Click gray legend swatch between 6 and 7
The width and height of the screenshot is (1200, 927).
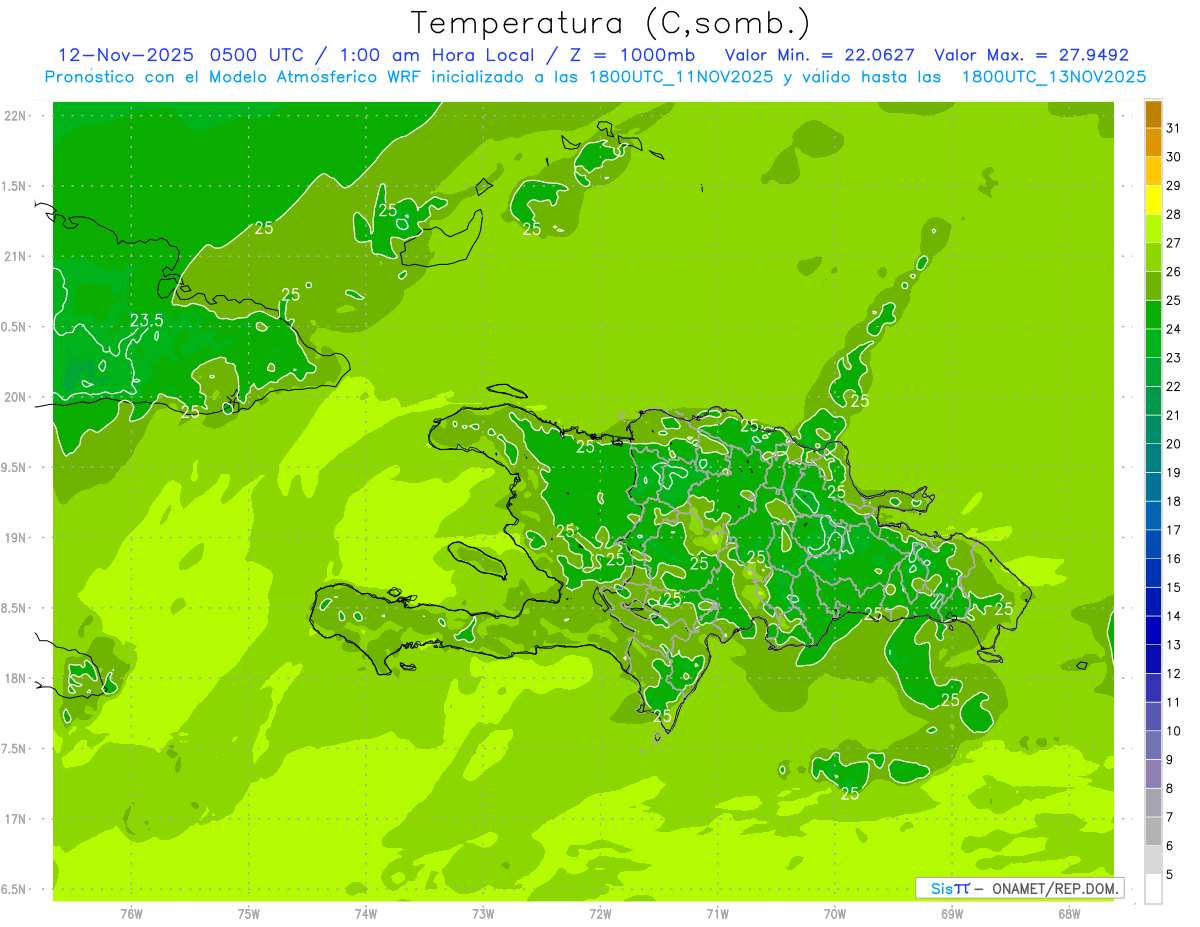(x=1153, y=832)
